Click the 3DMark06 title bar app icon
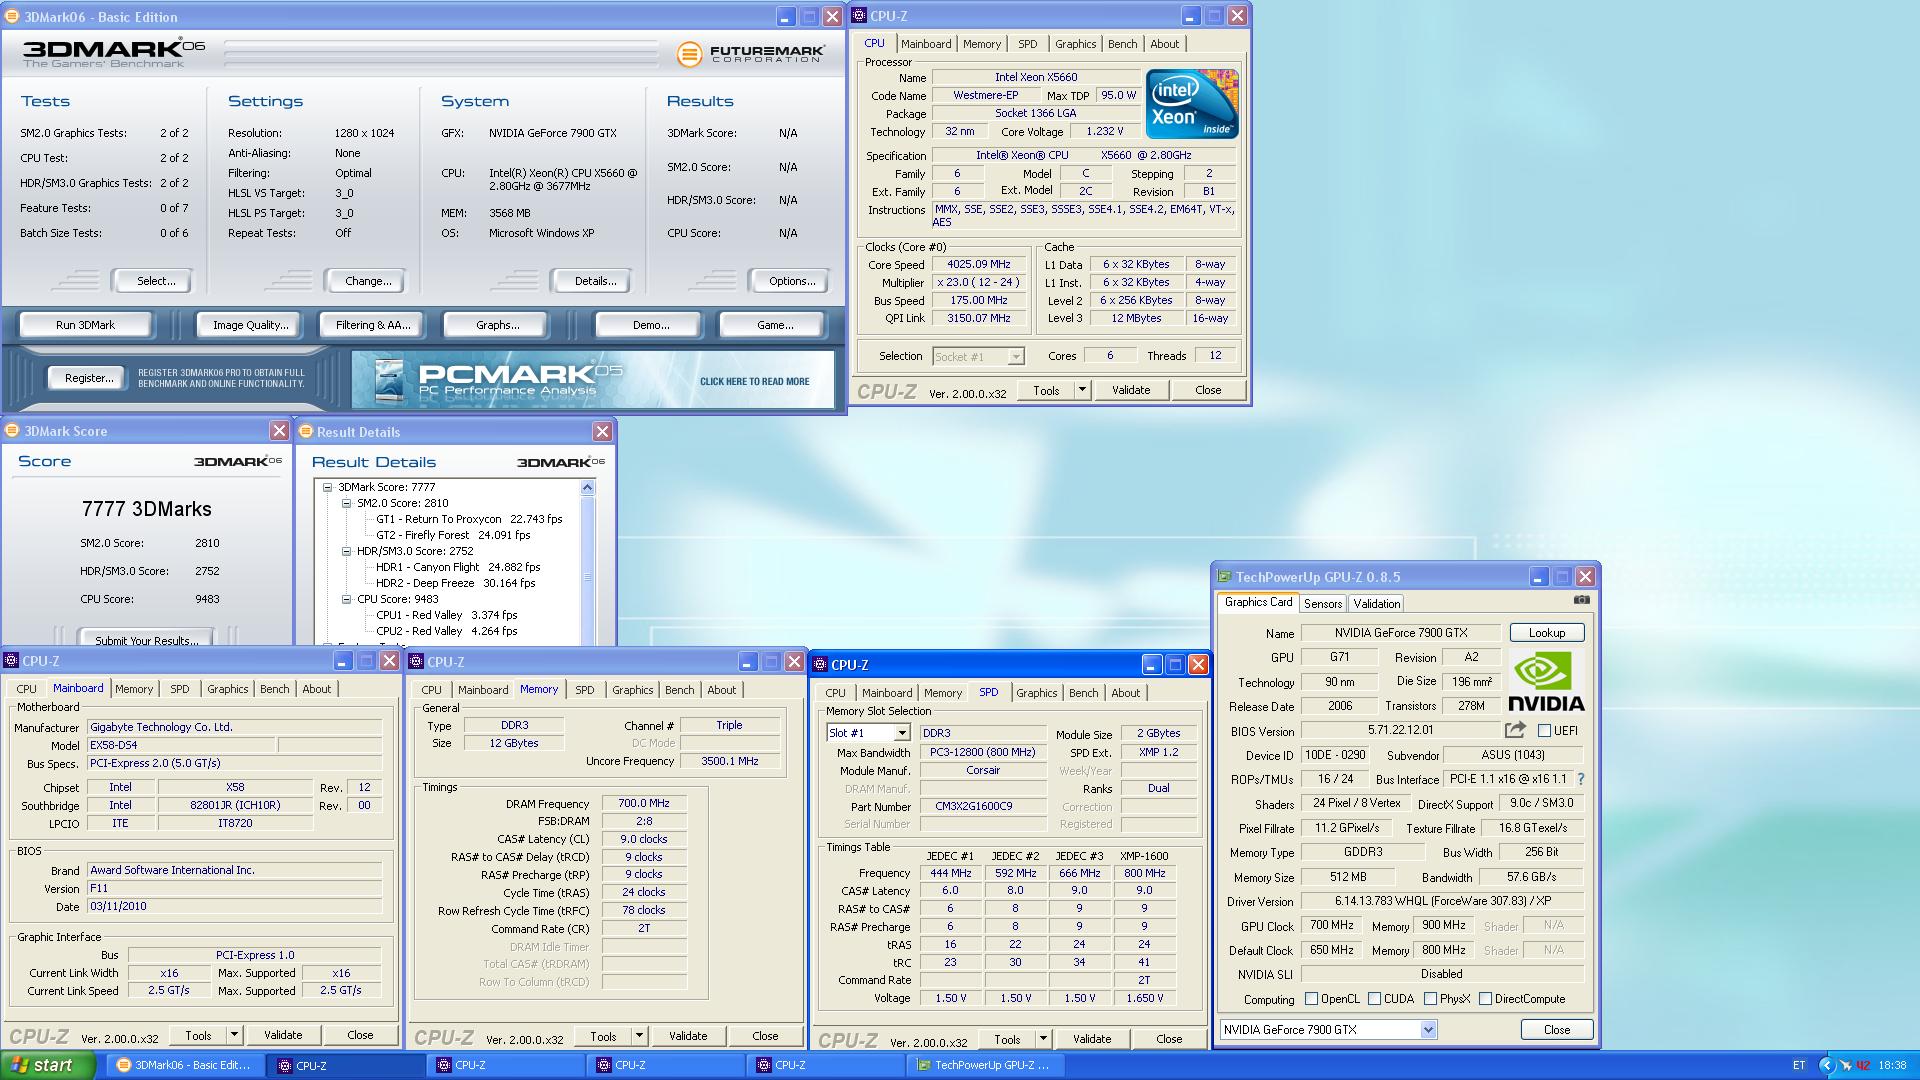Viewport: 1920px width, 1080px height. (11, 16)
